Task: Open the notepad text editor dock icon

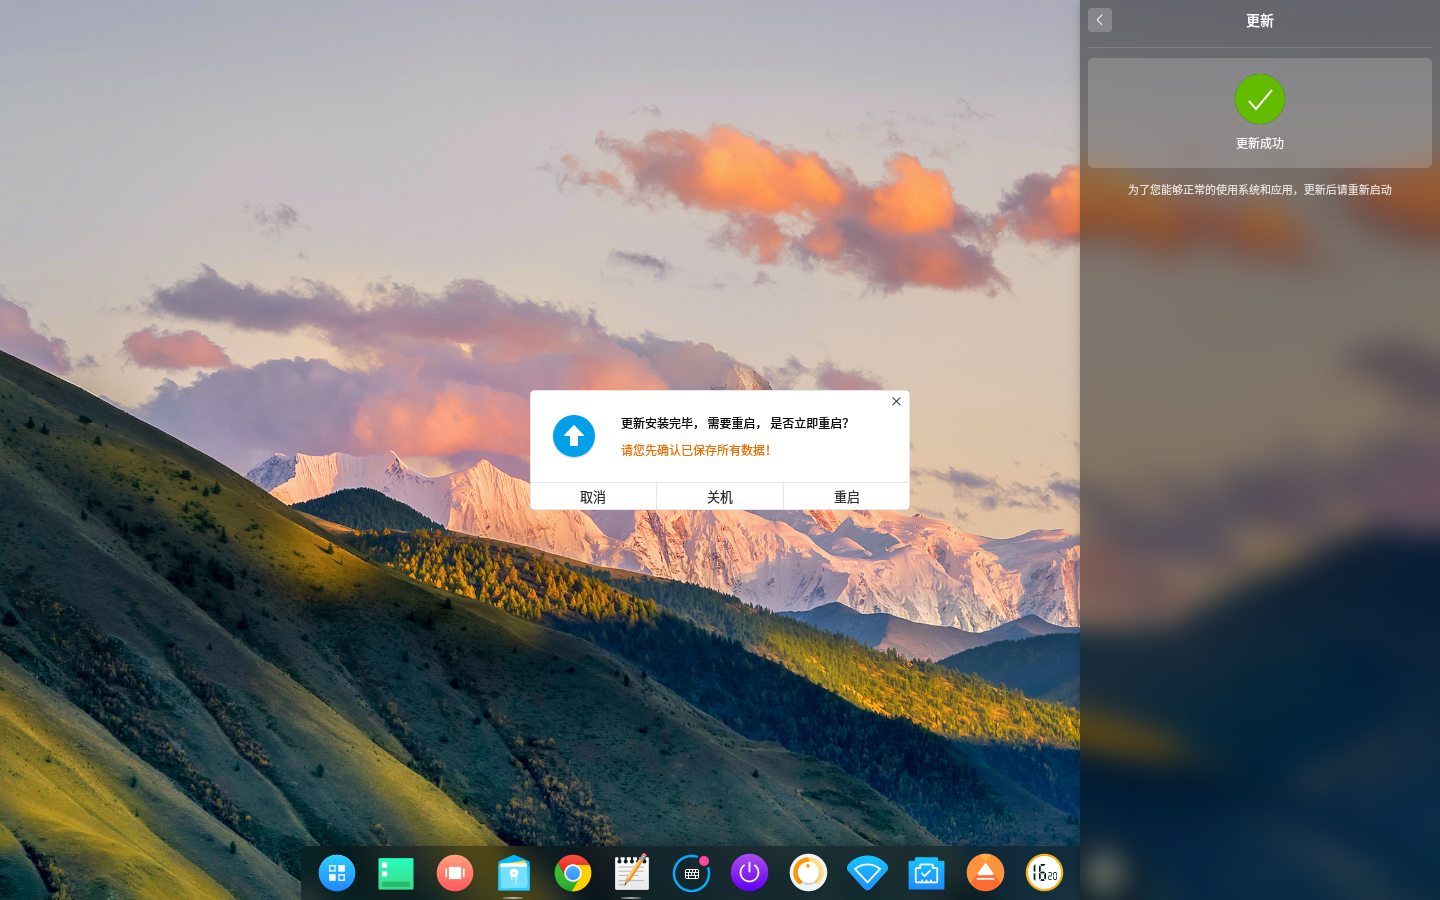Action: point(632,872)
